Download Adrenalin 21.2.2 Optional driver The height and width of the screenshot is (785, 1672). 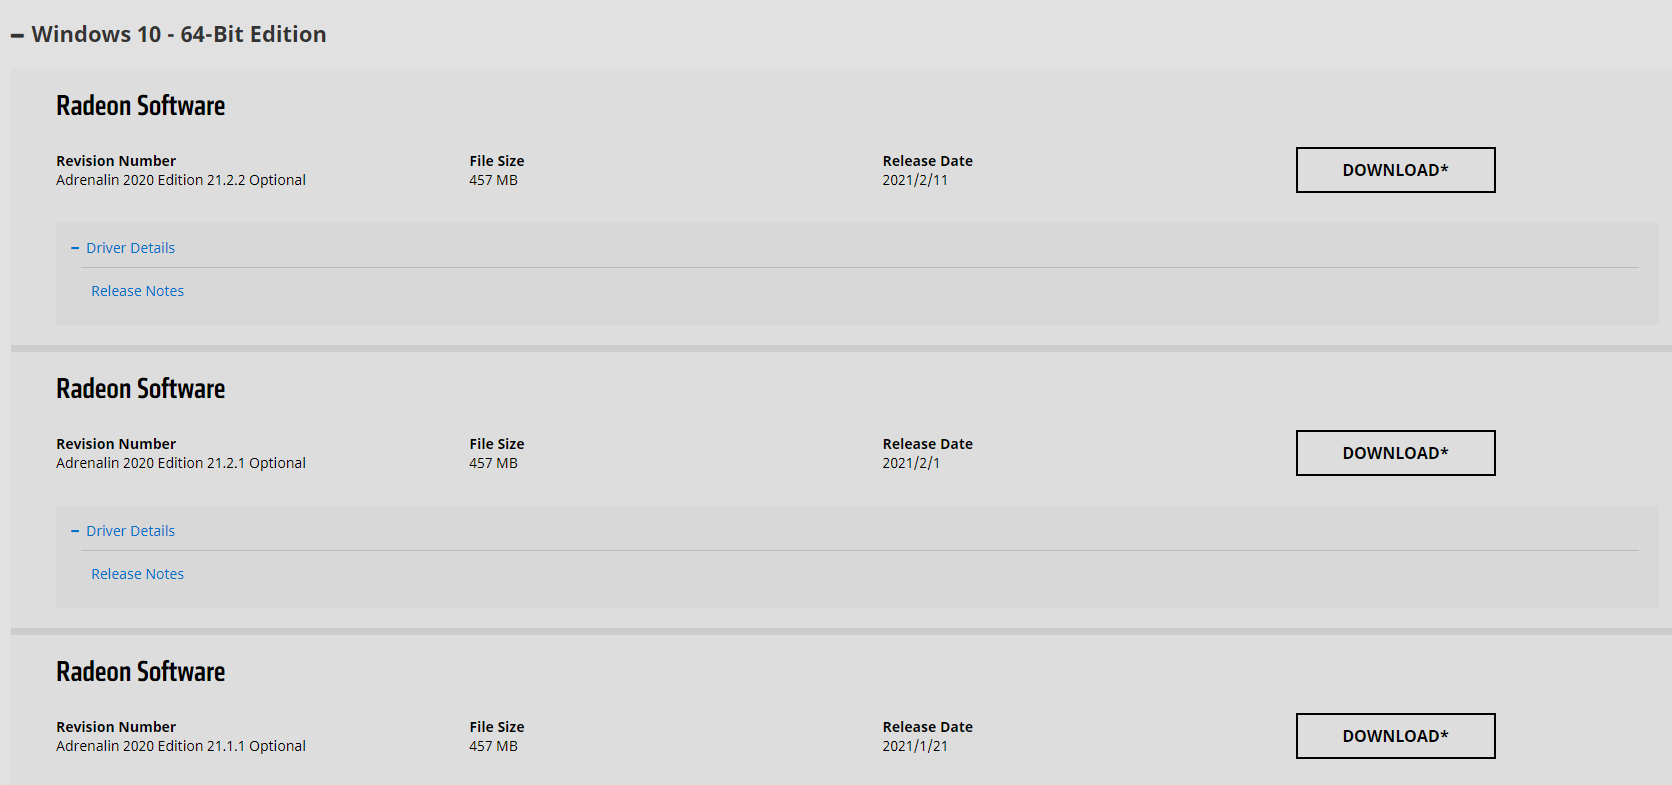[1395, 170]
